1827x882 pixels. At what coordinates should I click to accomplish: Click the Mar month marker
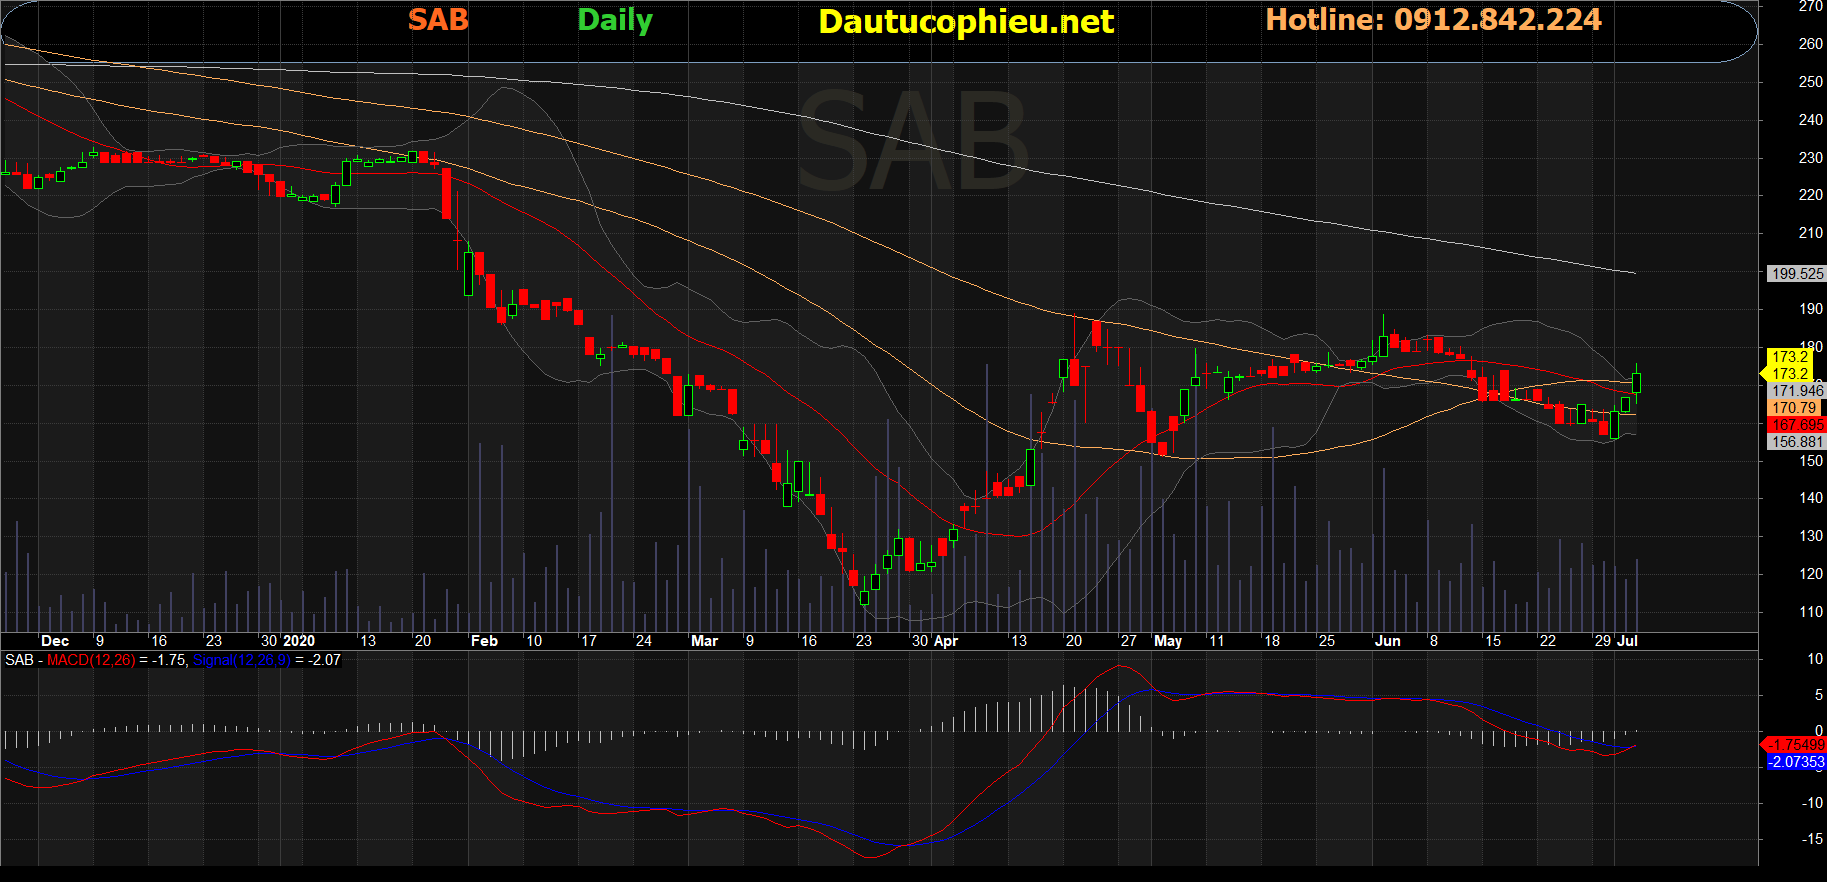(704, 641)
